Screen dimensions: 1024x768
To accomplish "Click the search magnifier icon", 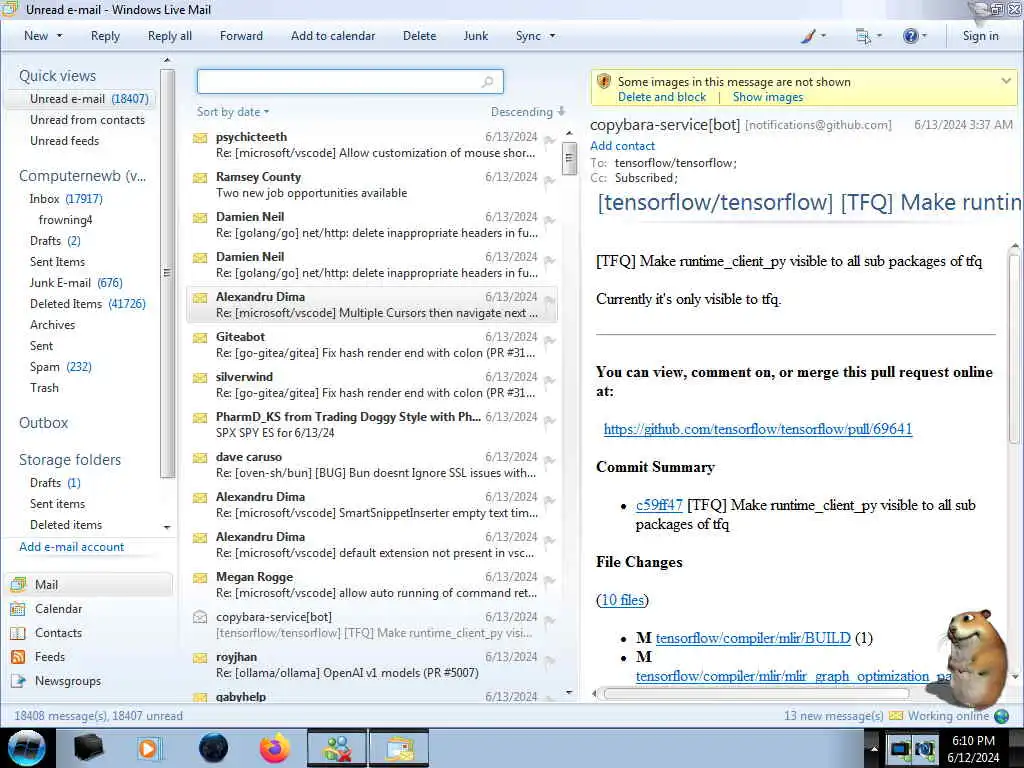I will pyautogui.click(x=487, y=82).
